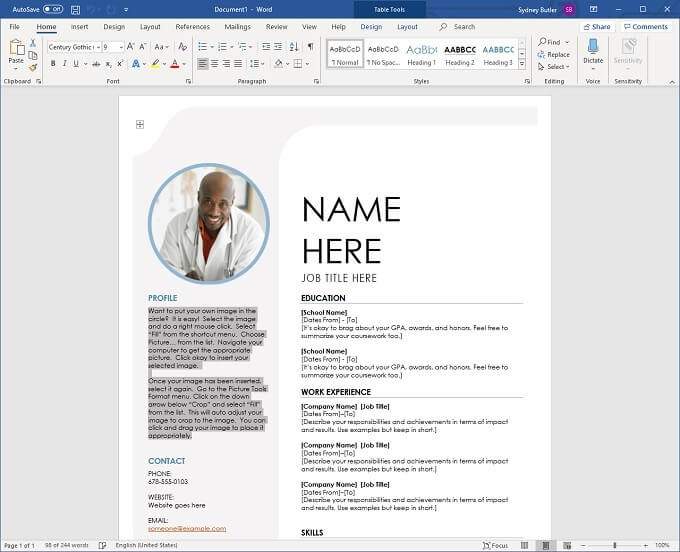
Task: Open the someone@example.com email link
Action: tap(187, 528)
